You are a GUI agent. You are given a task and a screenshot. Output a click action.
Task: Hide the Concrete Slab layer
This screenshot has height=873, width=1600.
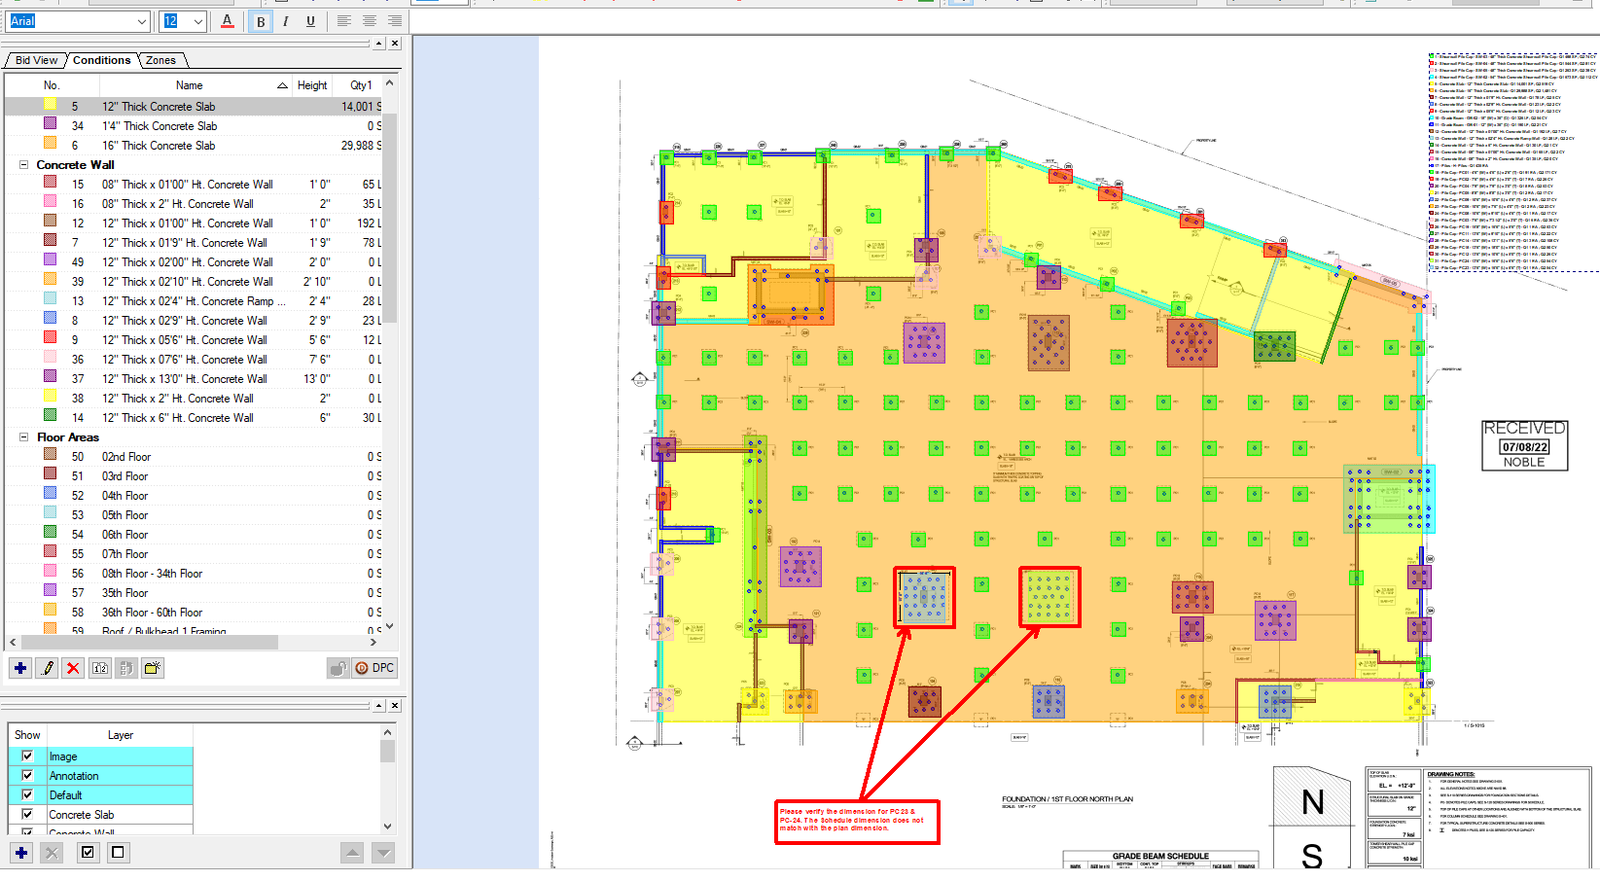pos(27,814)
